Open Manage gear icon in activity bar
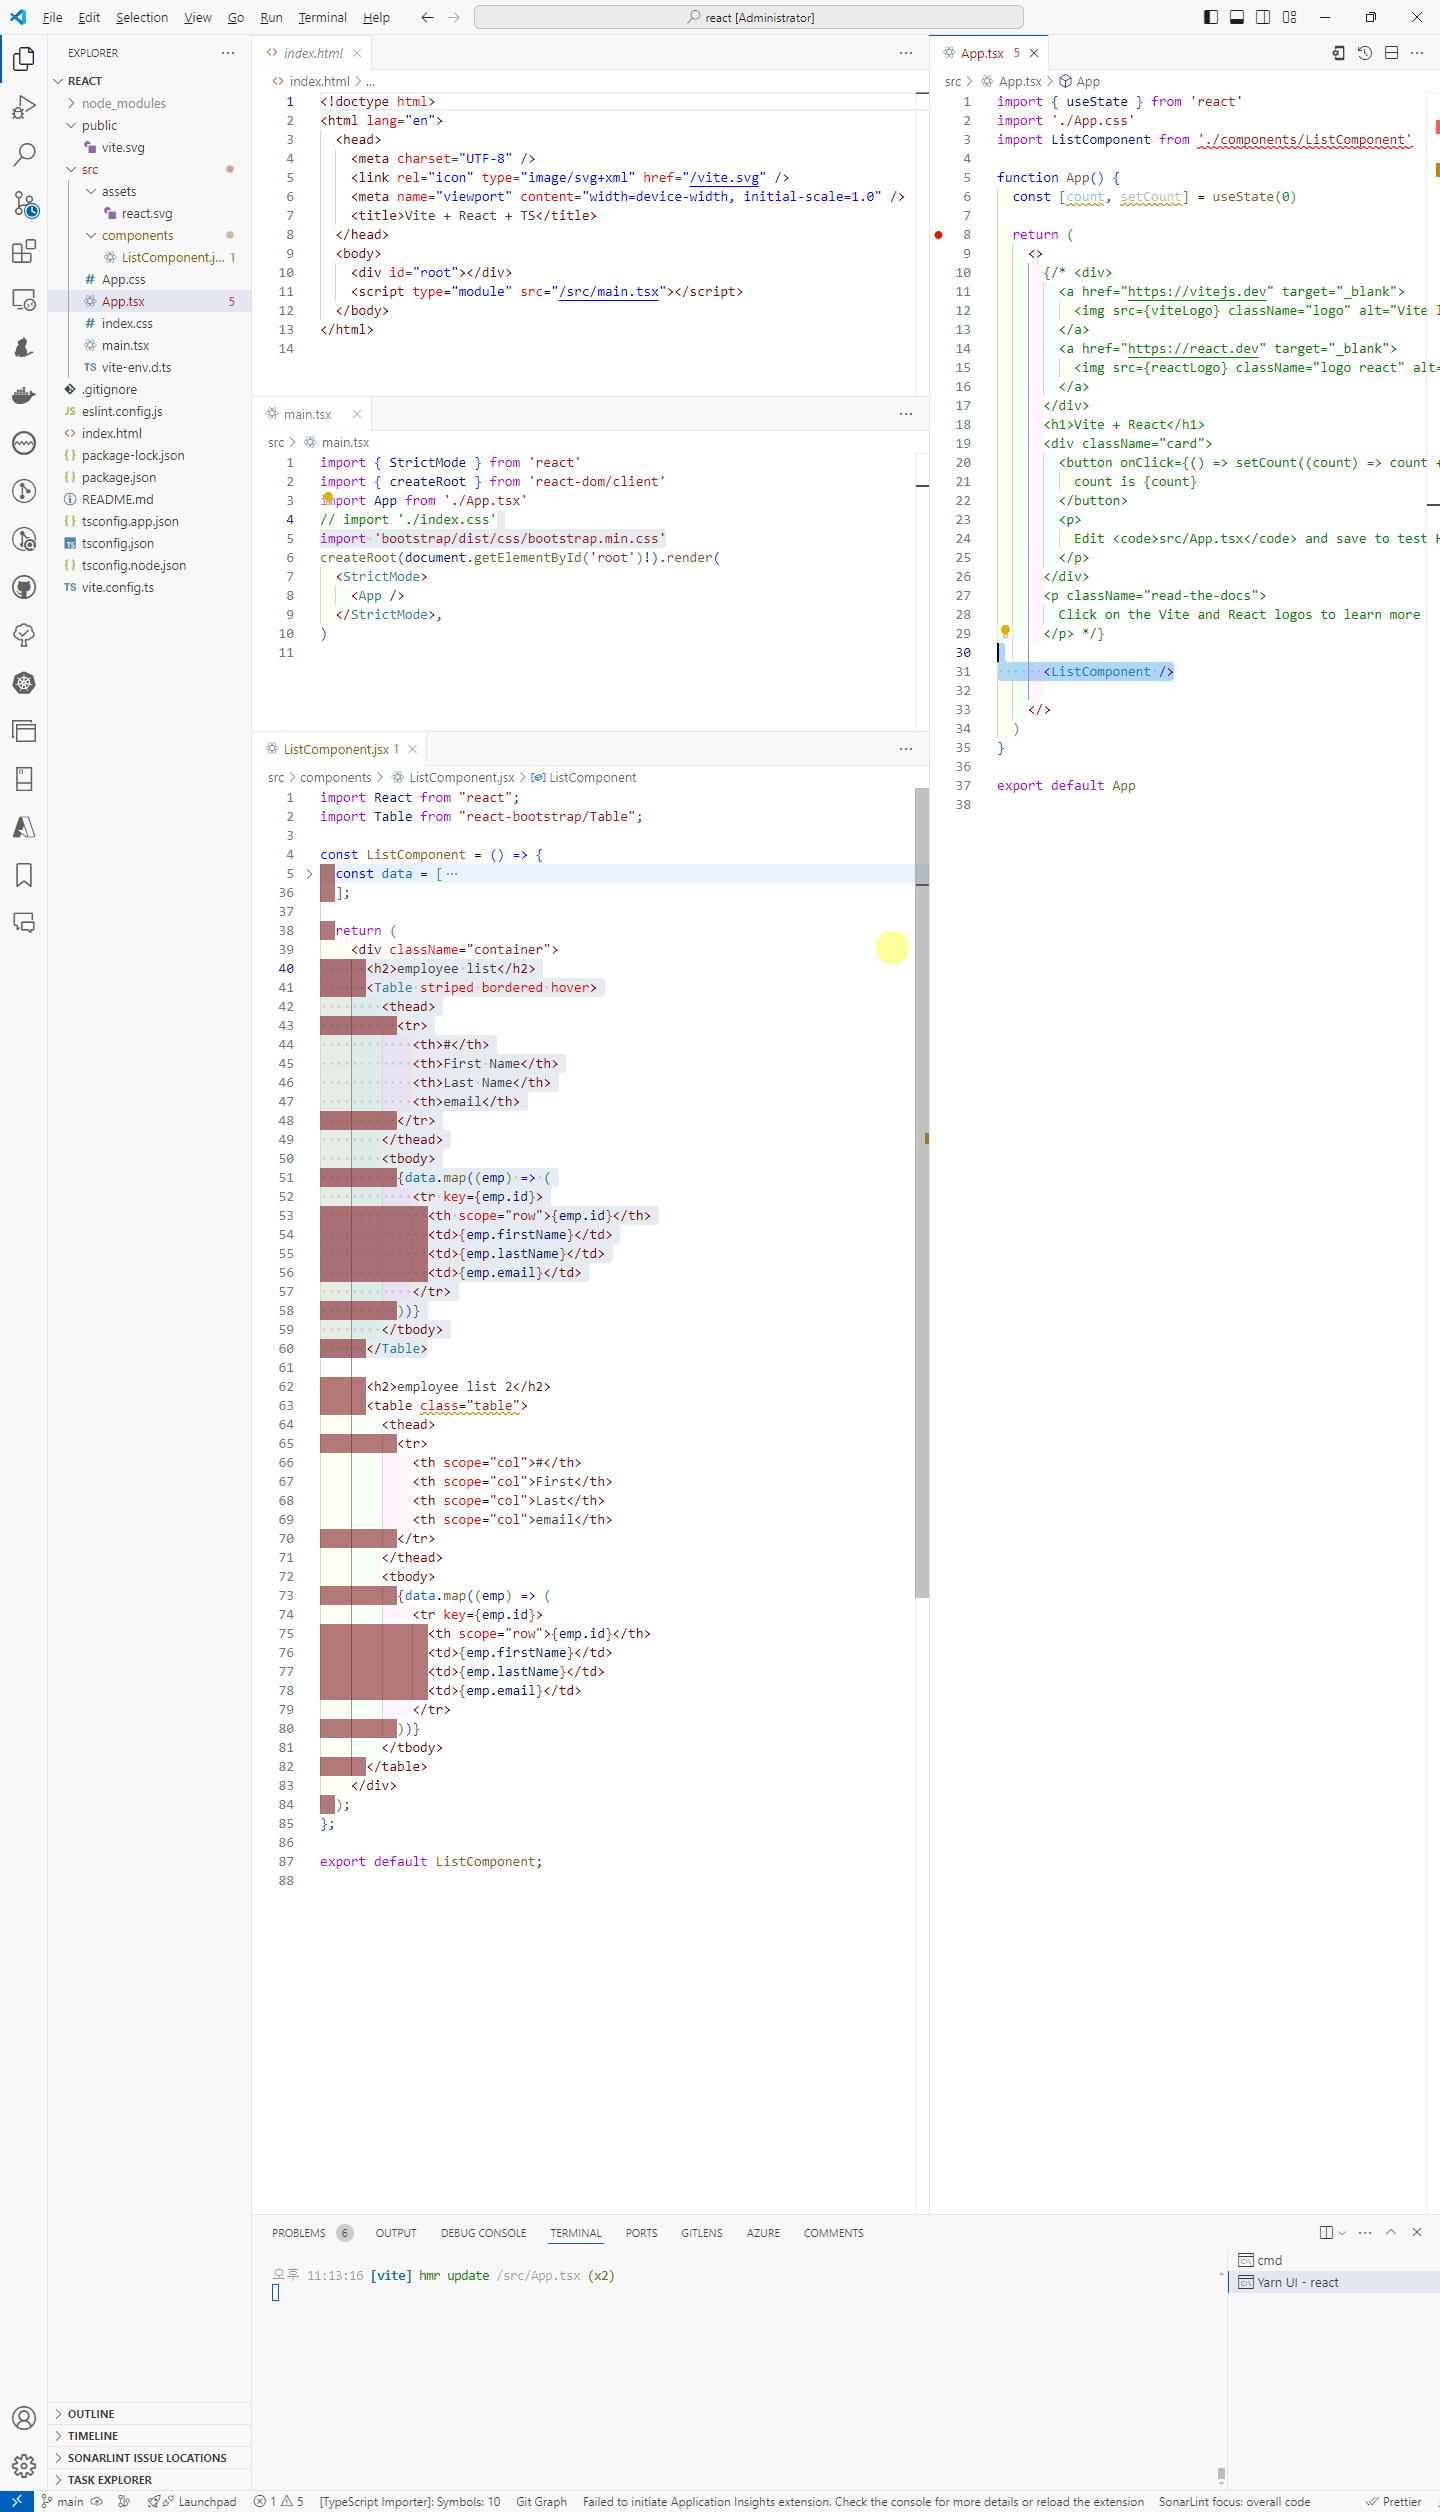The width and height of the screenshot is (1440, 2512). coord(24,2466)
